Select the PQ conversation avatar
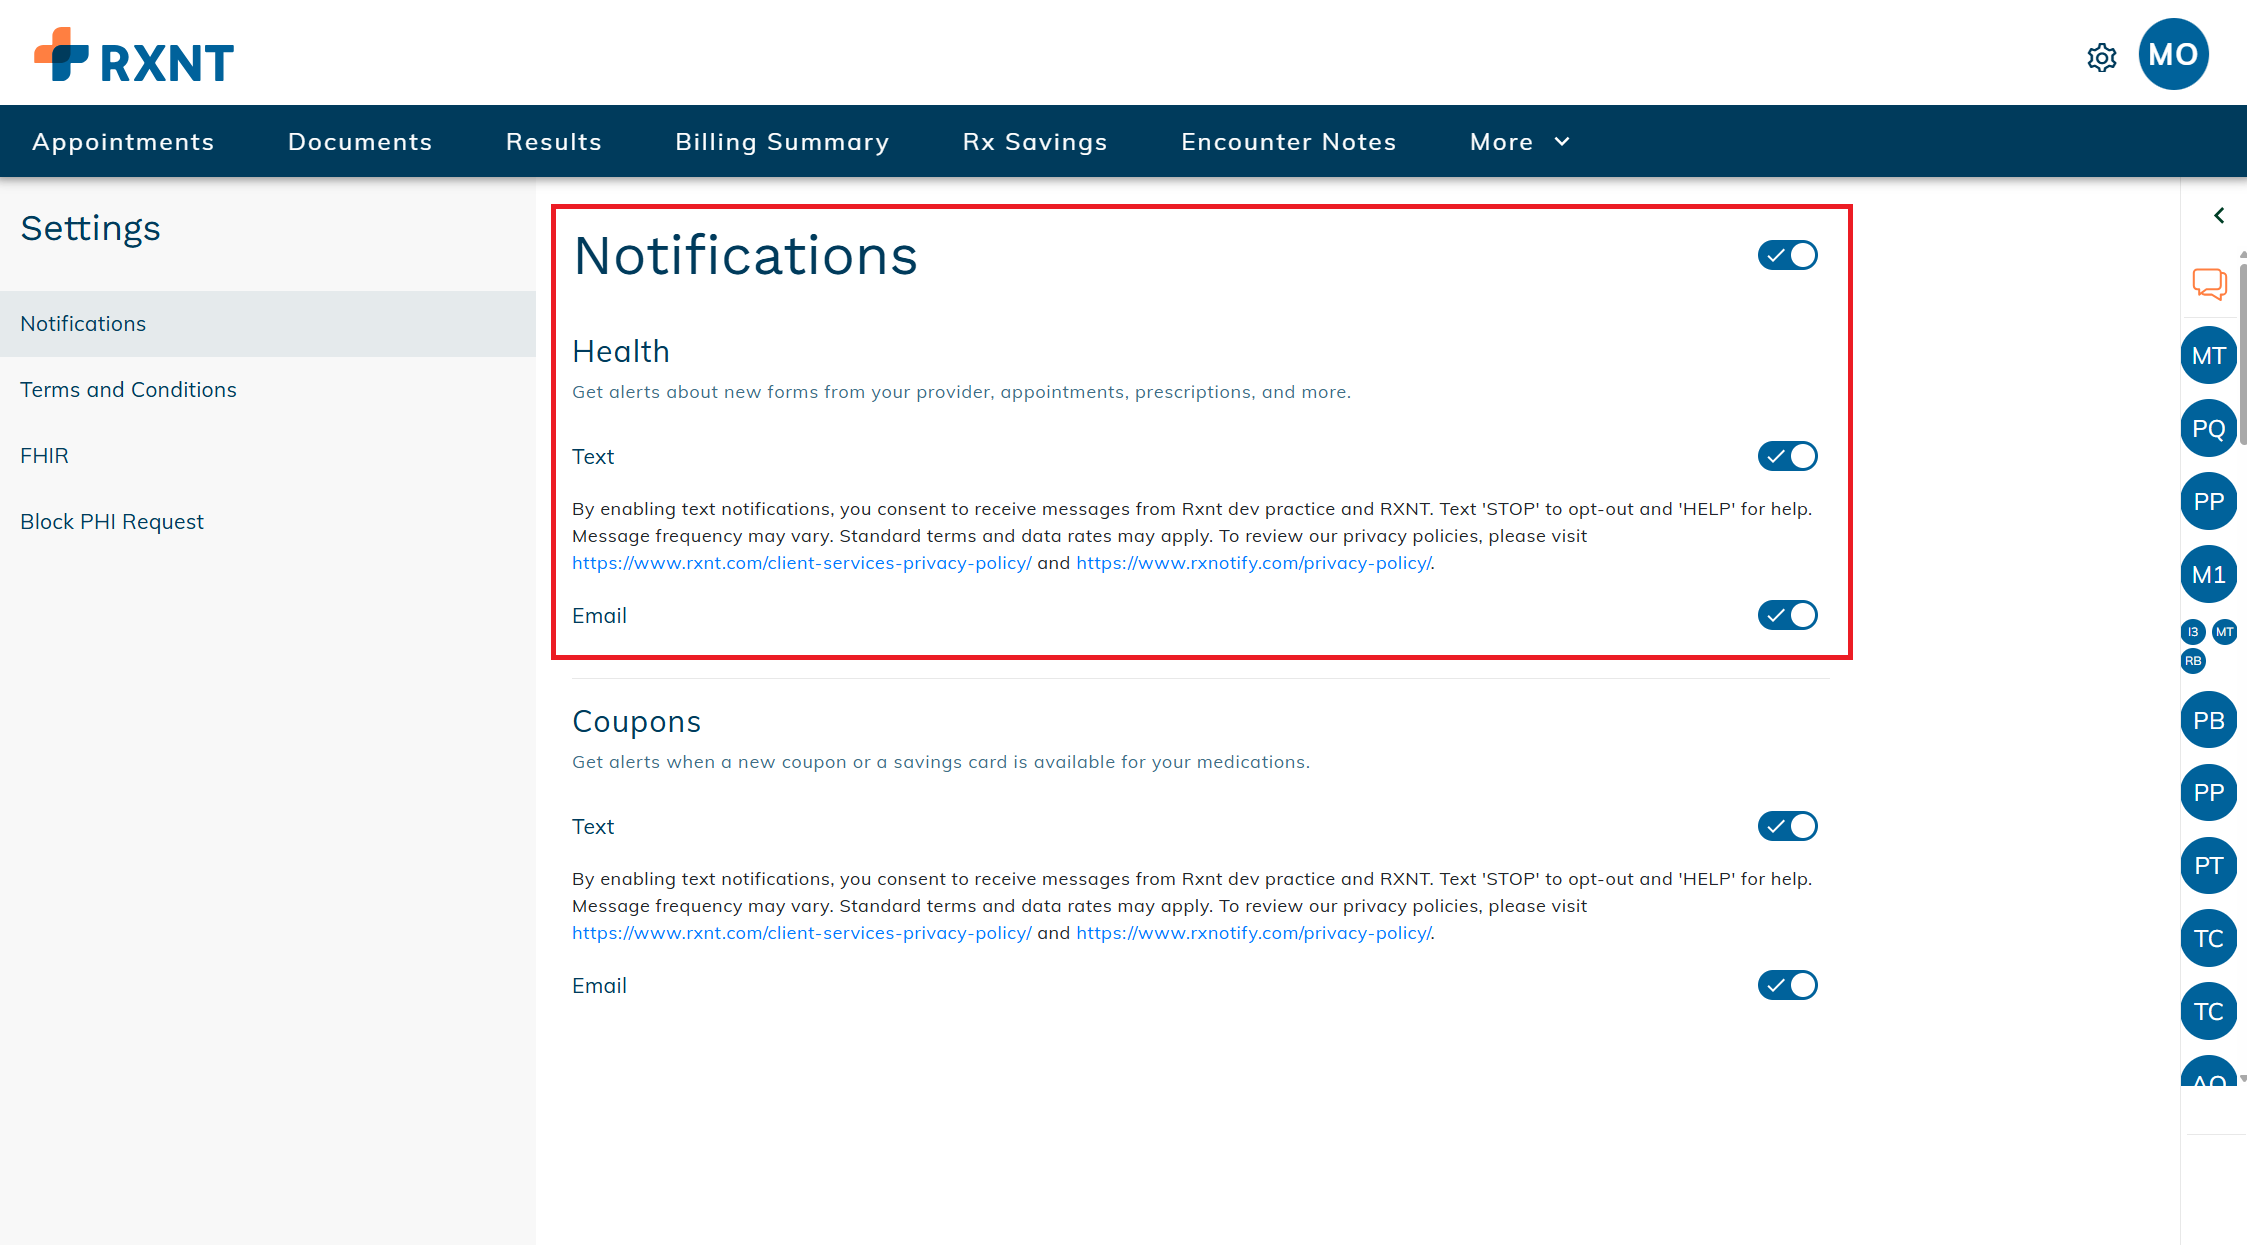2247x1245 pixels. [x=2209, y=427]
